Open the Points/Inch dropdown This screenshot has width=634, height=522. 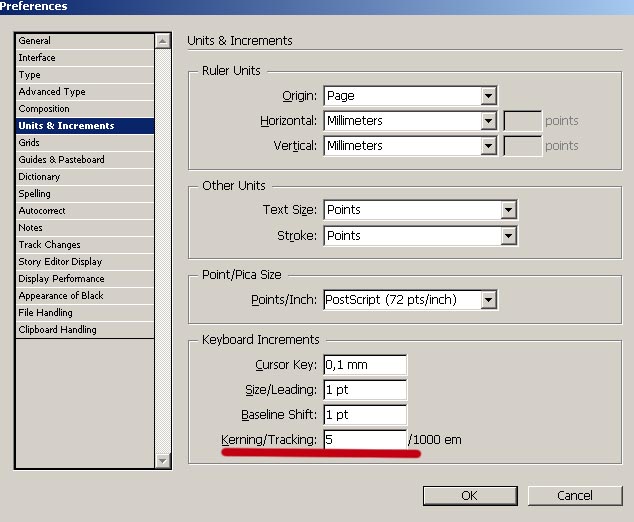point(410,300)
